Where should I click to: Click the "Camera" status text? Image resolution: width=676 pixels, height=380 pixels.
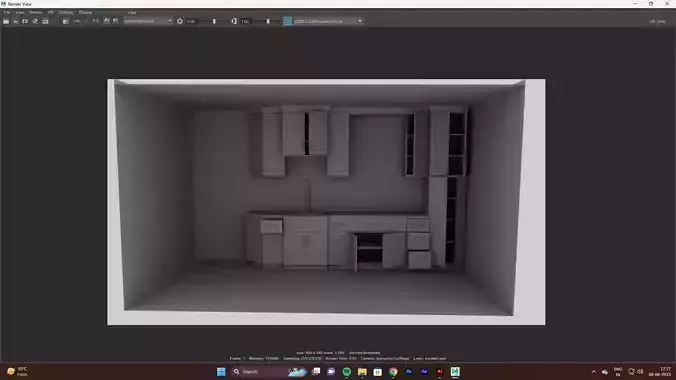385,358
